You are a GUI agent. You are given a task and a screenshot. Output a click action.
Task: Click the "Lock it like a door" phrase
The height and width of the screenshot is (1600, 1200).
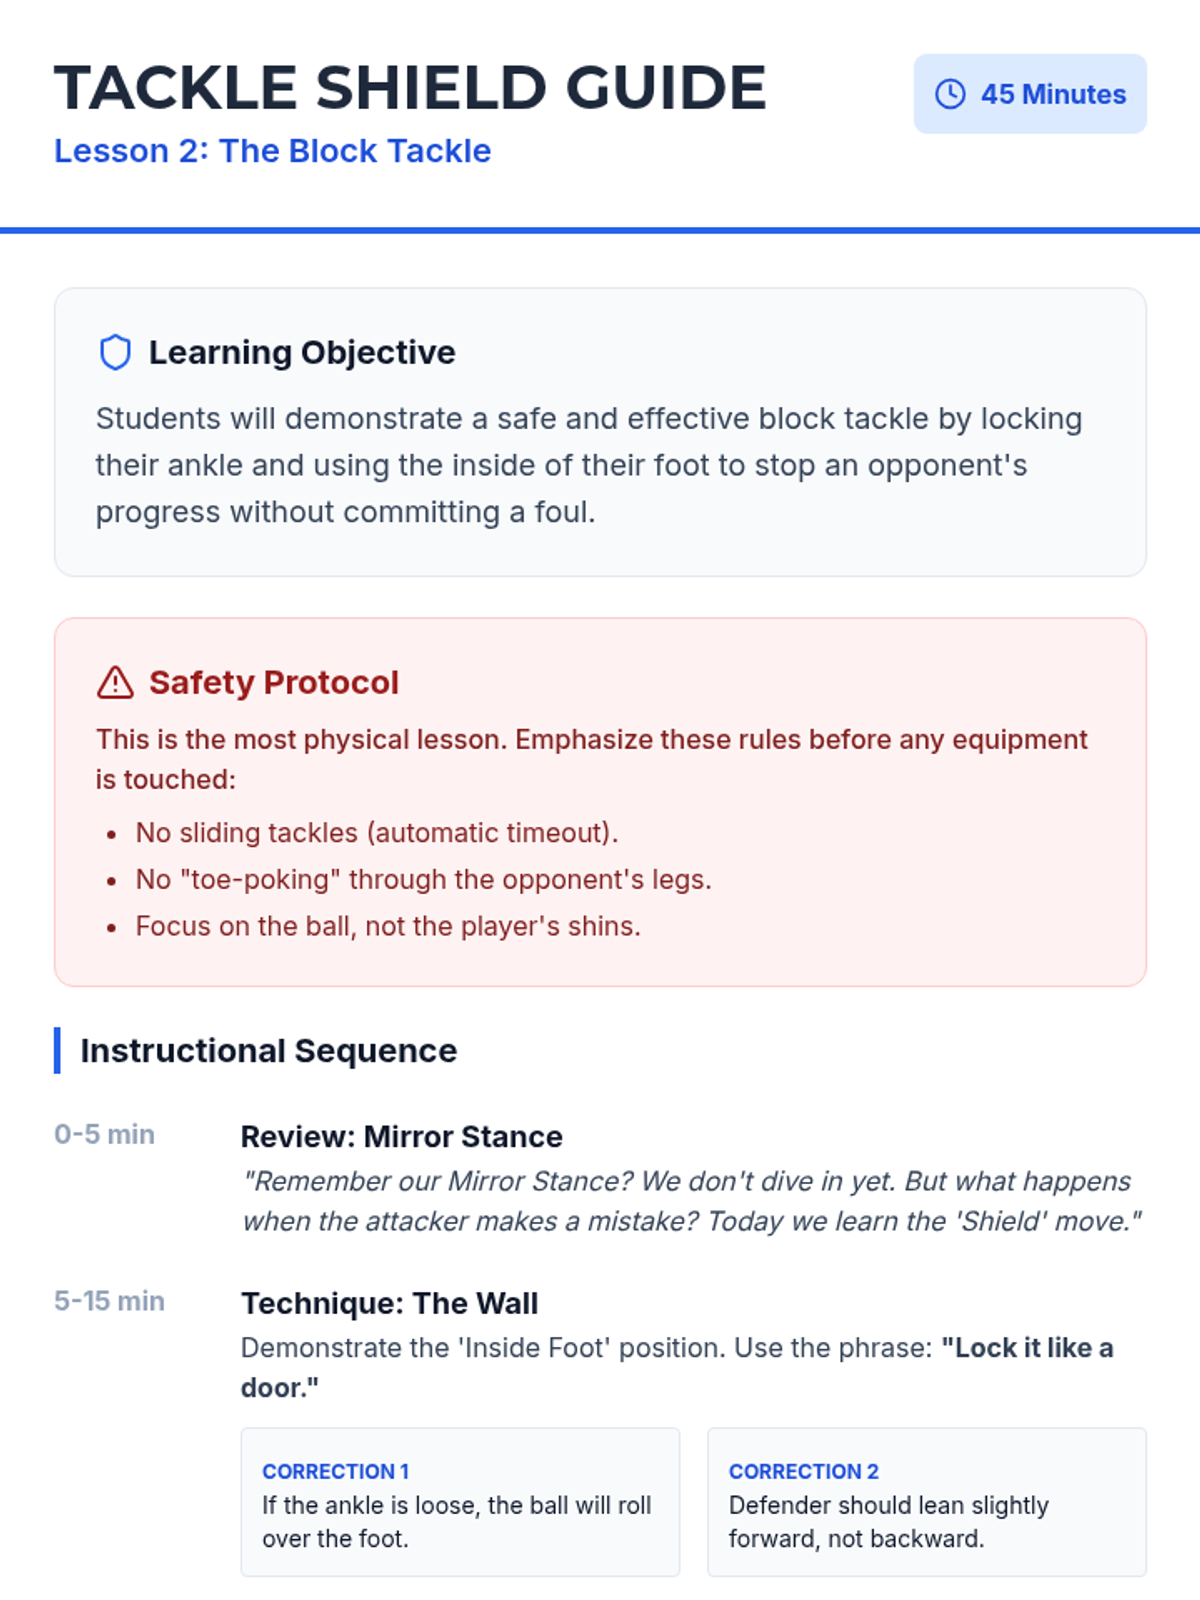click(1026, 1348)
